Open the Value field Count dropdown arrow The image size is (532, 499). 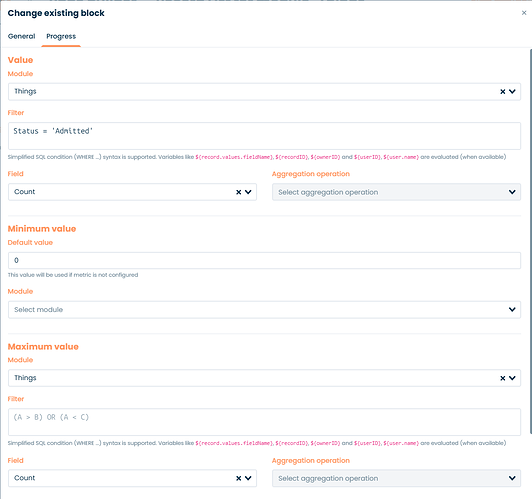[248, 192]
